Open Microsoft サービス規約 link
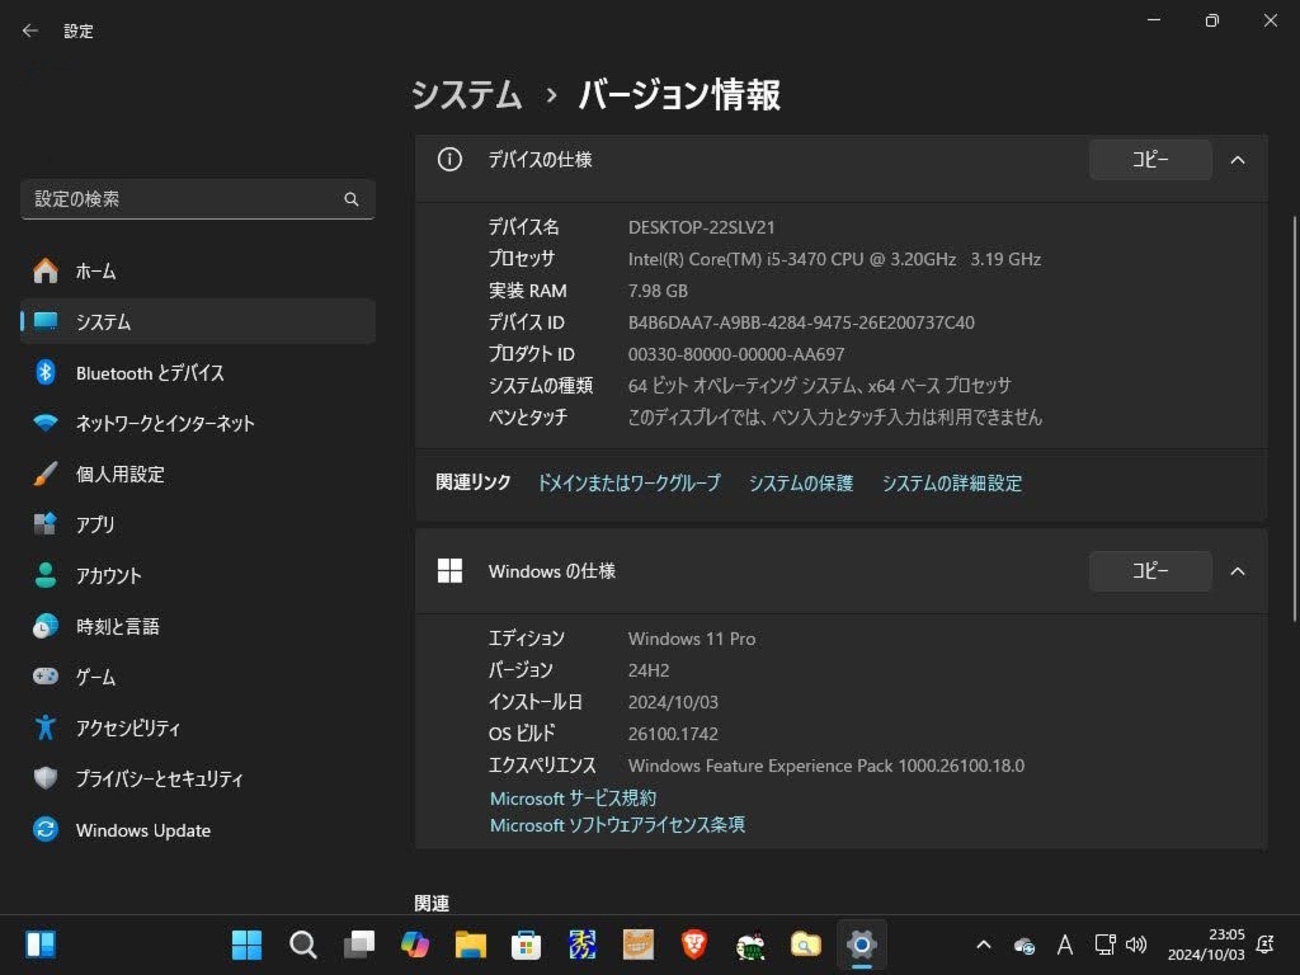Image resolution: width=1300 pixels, height=975 pixels. [573, 798]
